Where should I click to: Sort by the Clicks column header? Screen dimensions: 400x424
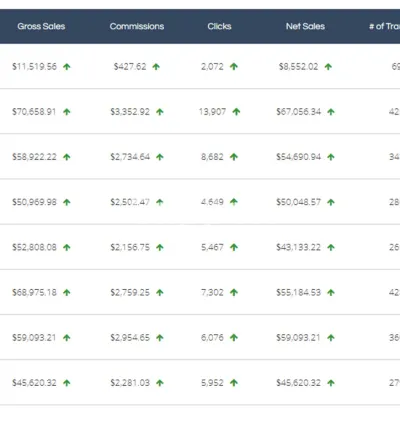tap(219, 26)
